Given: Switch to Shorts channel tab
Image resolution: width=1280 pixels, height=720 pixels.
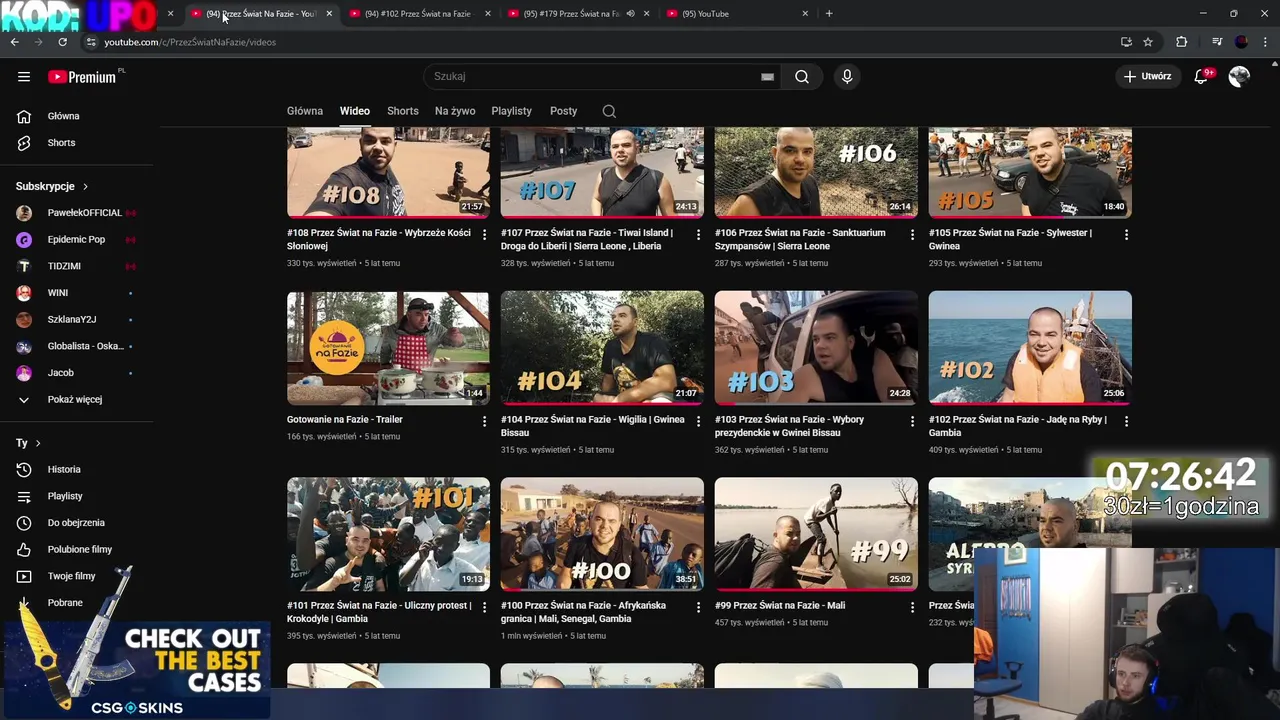Looking at the screenshot, I should pos(403,111).
